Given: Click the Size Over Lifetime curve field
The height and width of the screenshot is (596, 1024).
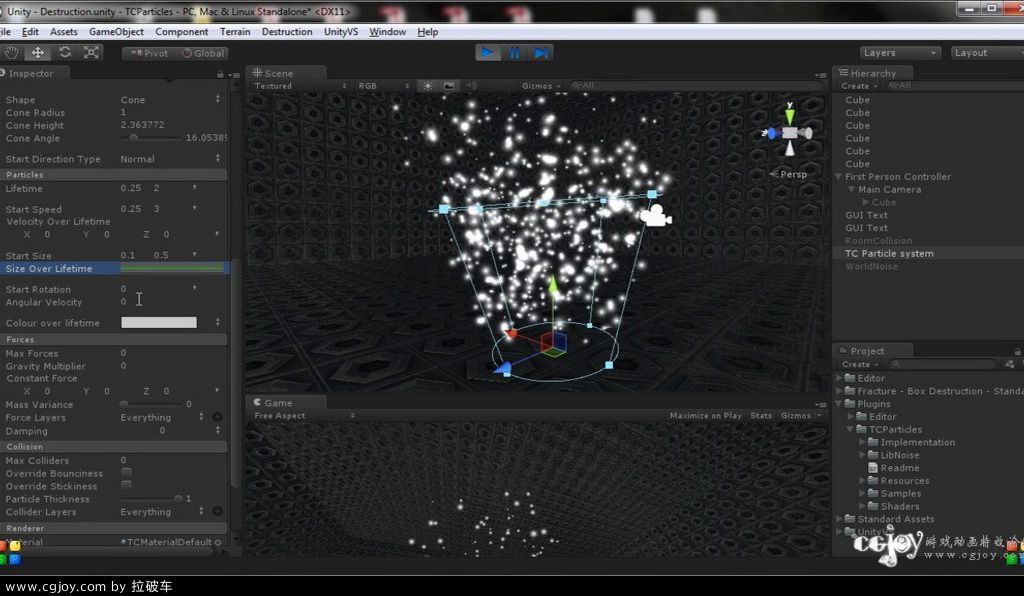Looking at the screenshot, I should click(x=172, y=268).
